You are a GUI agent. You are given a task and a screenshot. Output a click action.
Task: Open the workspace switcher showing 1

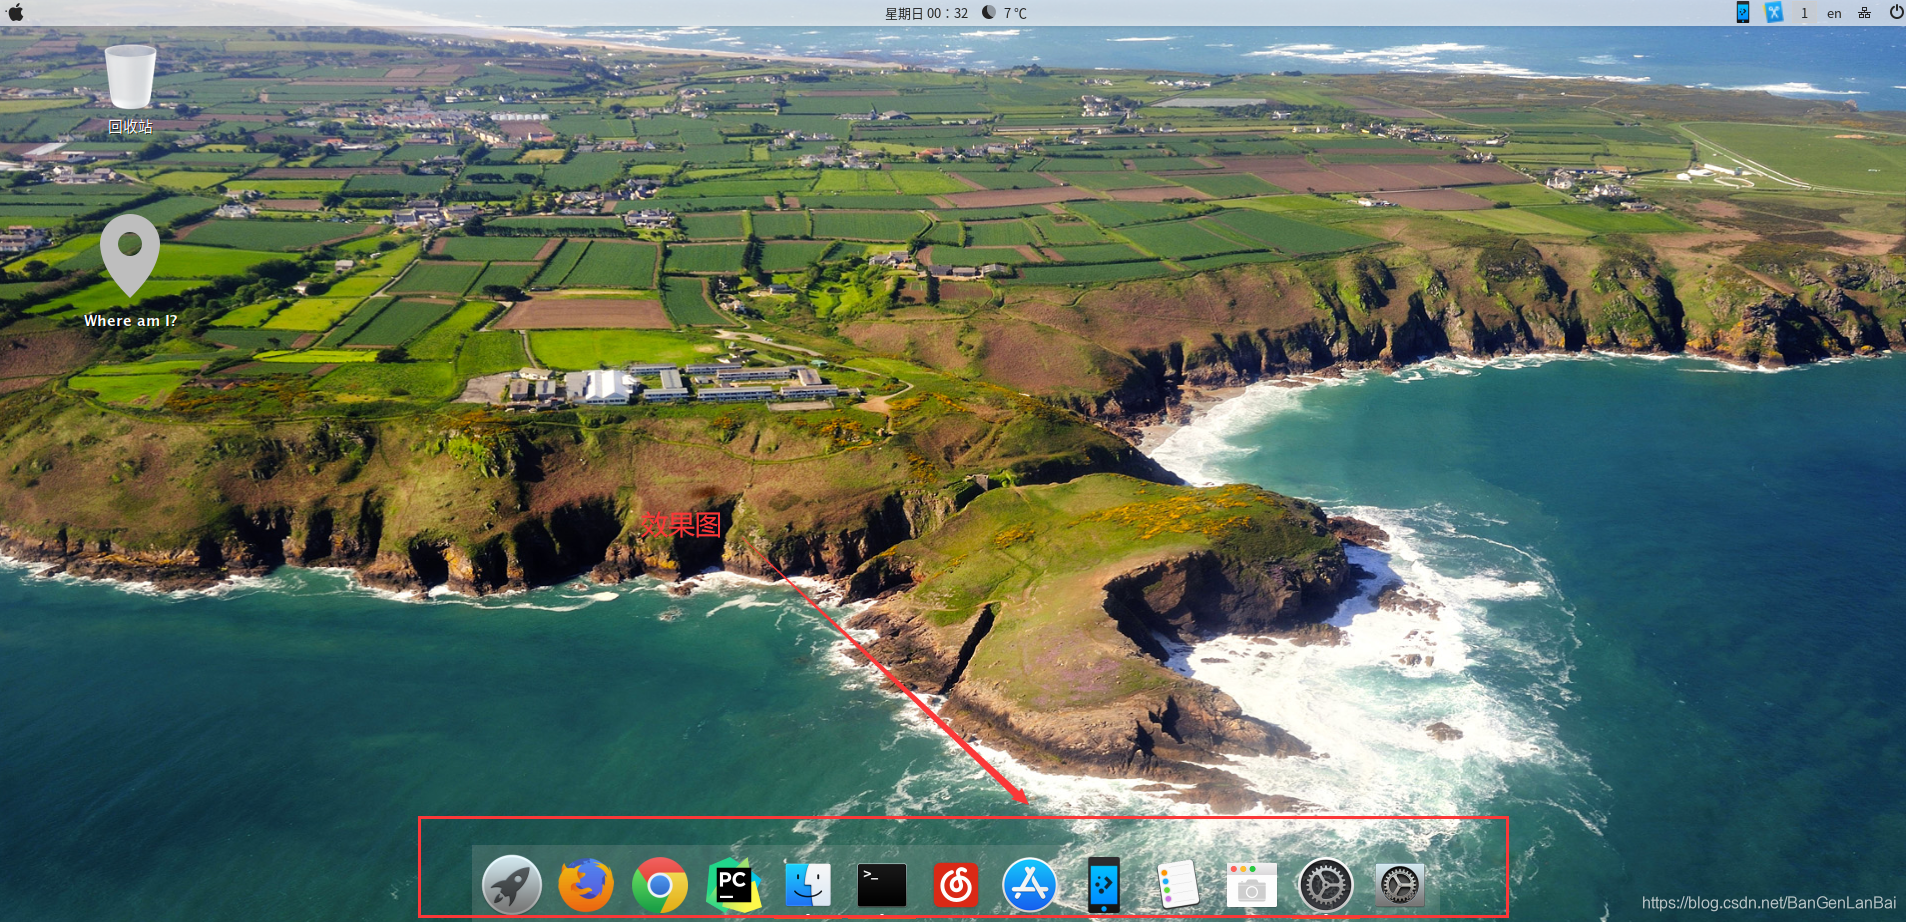[x=1804, y=13]
